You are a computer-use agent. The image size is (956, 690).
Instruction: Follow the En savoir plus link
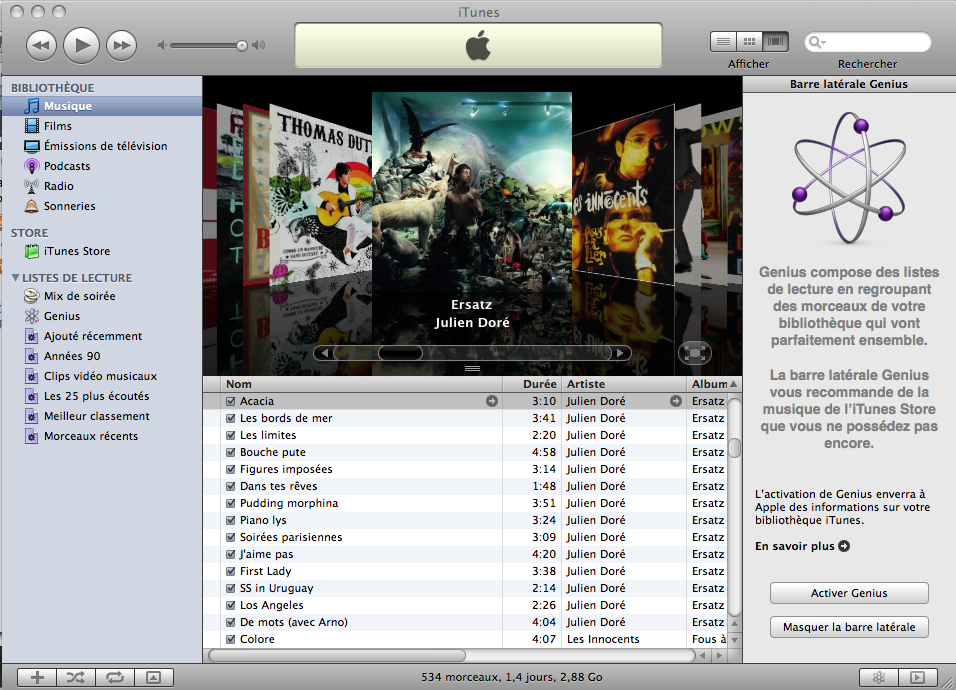click(802, 546)
